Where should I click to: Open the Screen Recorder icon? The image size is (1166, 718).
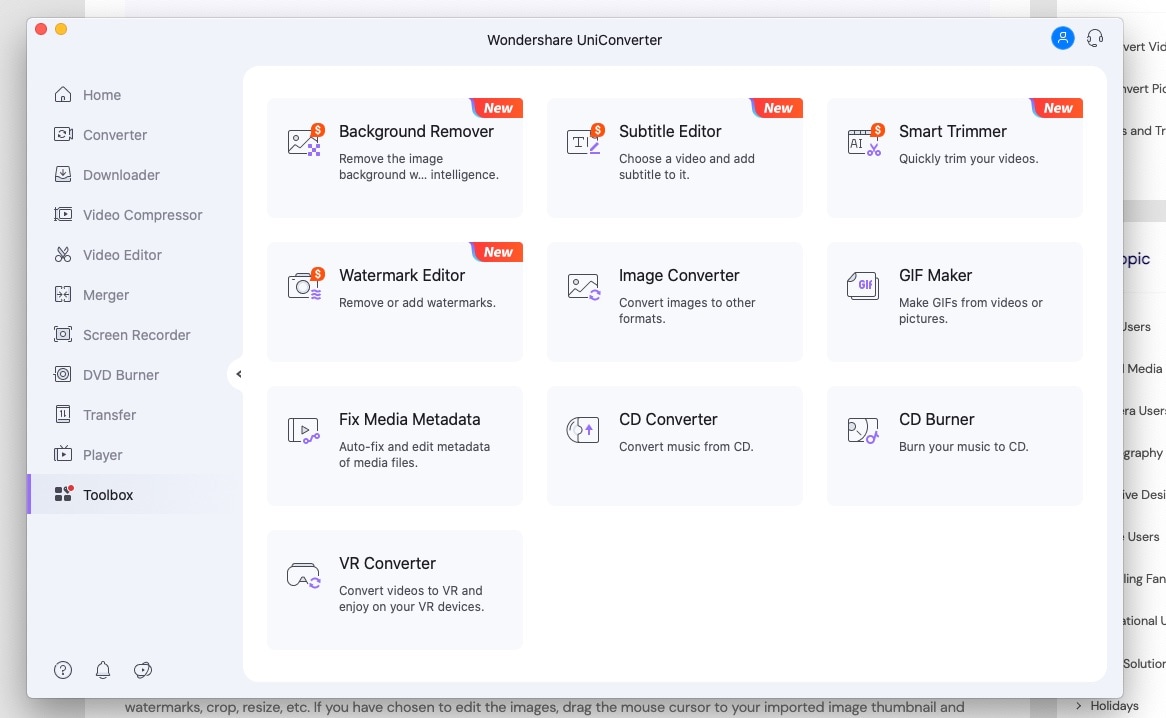[x=63, y=334]
